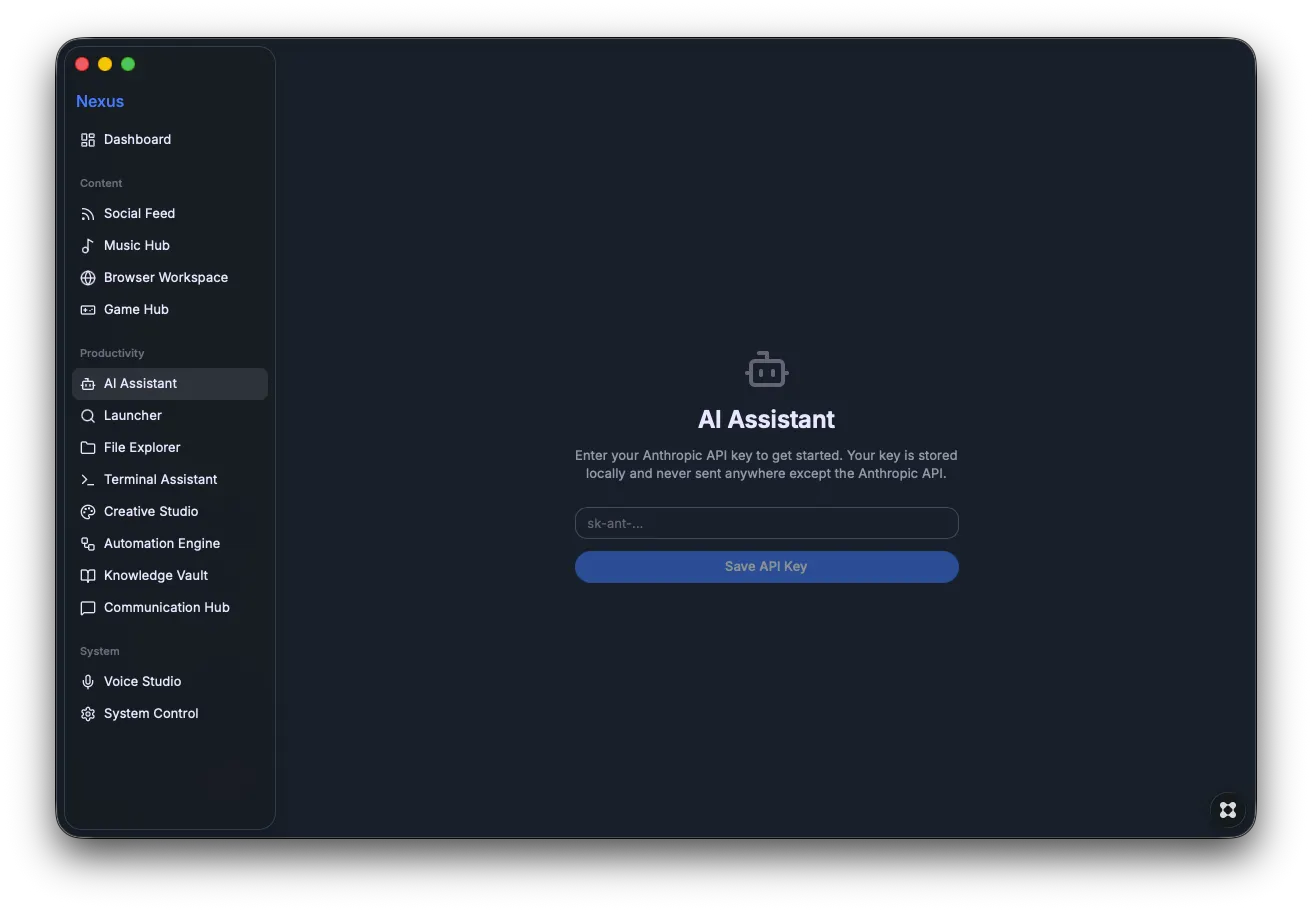
Task: Click the Music Hub note icon
Action: [88, 246]
